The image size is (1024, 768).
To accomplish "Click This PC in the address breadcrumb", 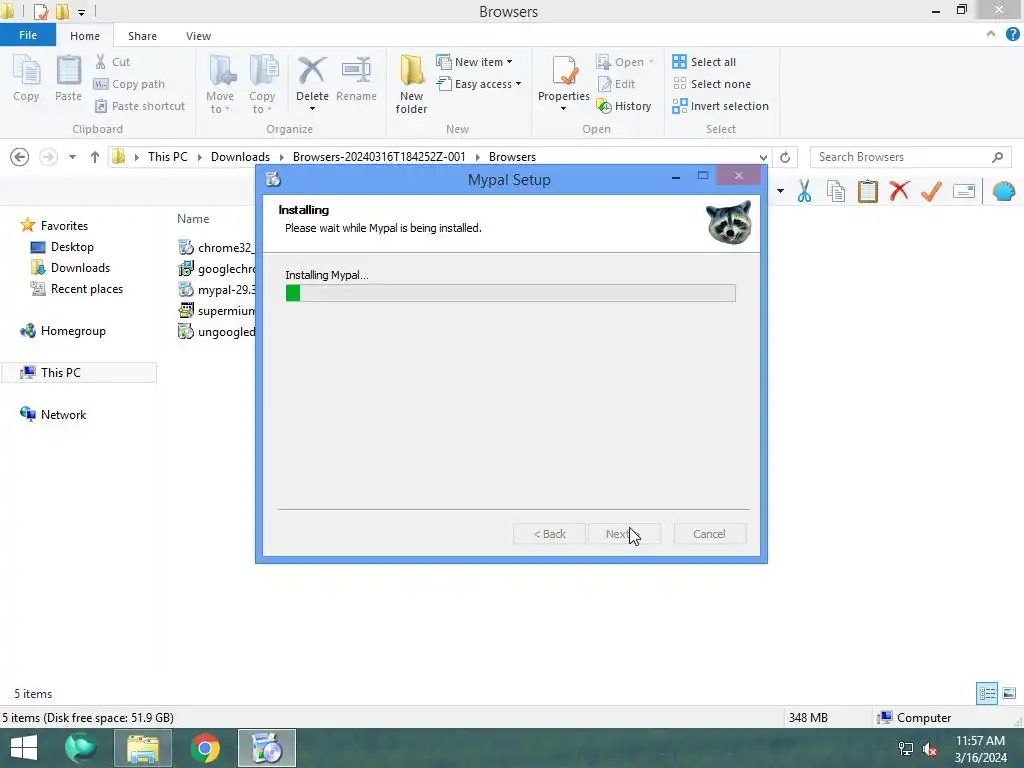I will (167, 157).
